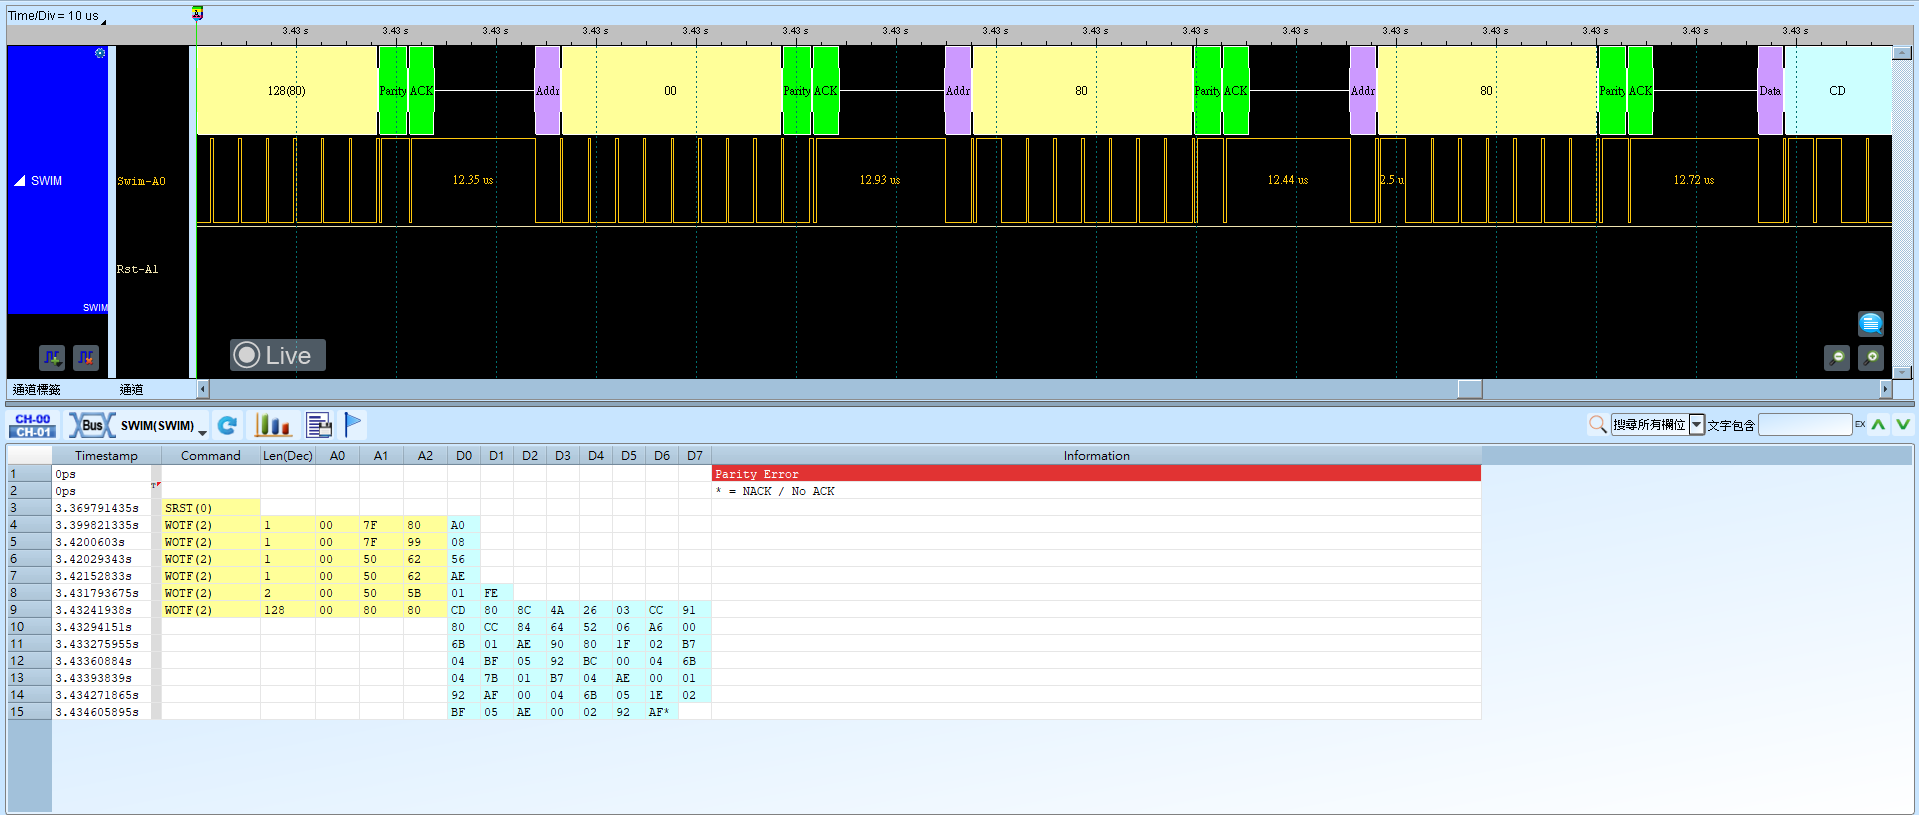Jump to next search result arrow

pos(1903,425)
